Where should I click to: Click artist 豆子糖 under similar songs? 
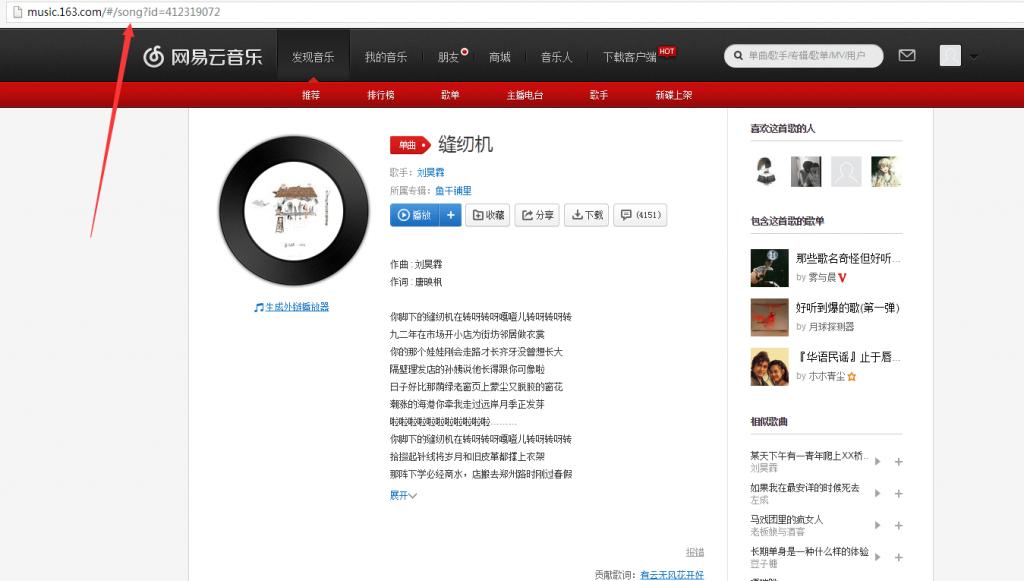click(x=764, y=563)
